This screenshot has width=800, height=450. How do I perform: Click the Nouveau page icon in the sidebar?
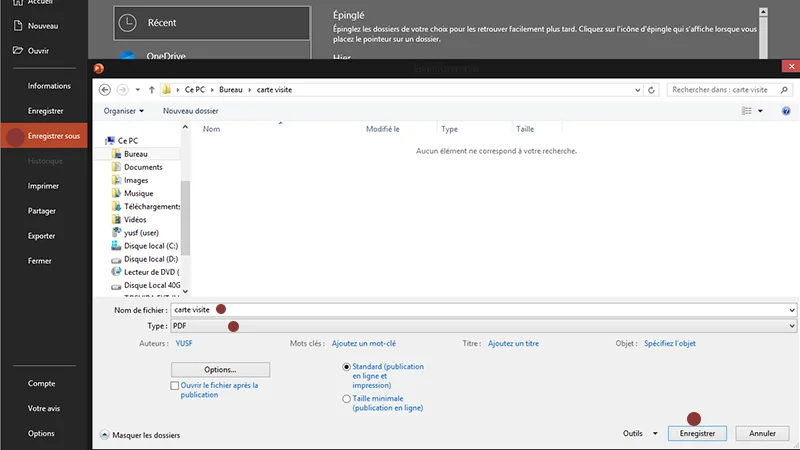click(18, 26)
